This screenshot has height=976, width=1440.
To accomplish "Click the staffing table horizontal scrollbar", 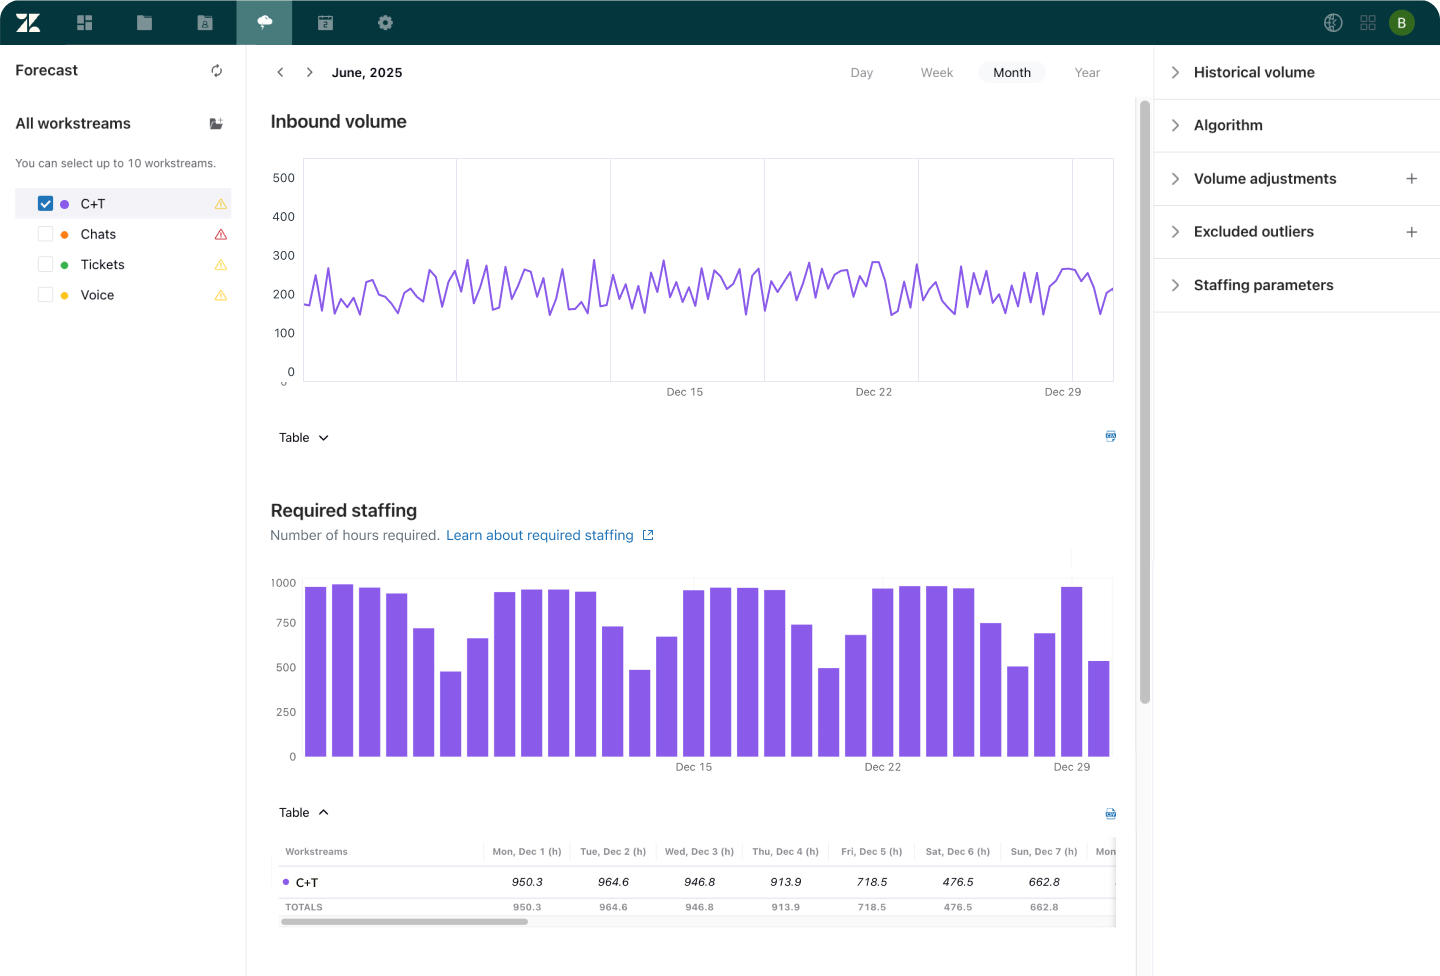I will pos(404,922).
